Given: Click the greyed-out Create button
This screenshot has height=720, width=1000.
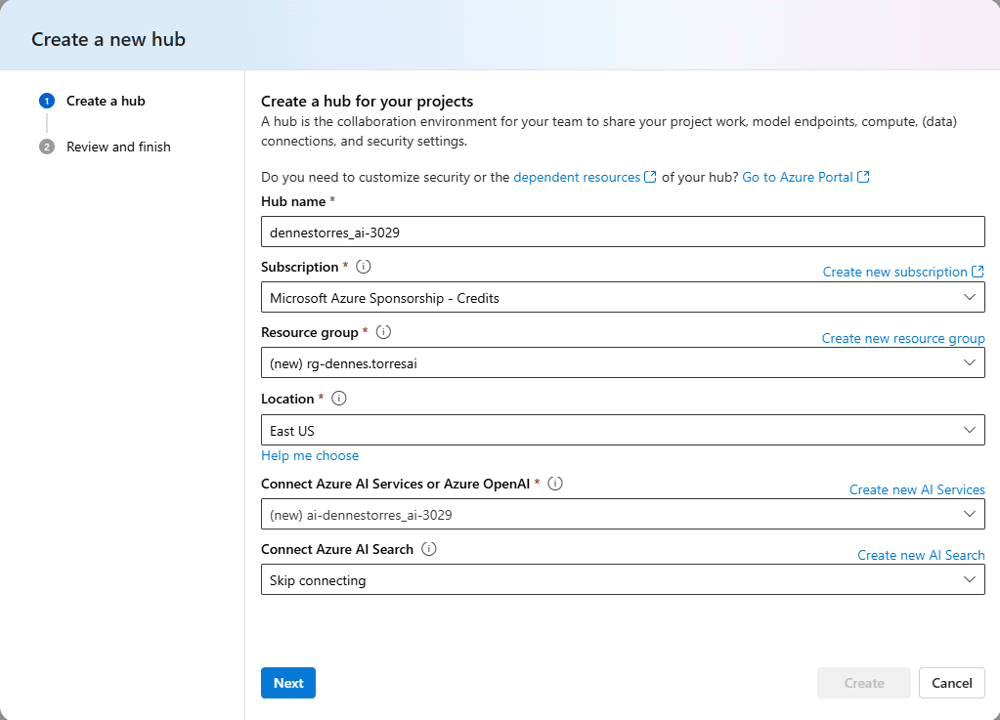Looking at the screenshot, I should [864, 683].
